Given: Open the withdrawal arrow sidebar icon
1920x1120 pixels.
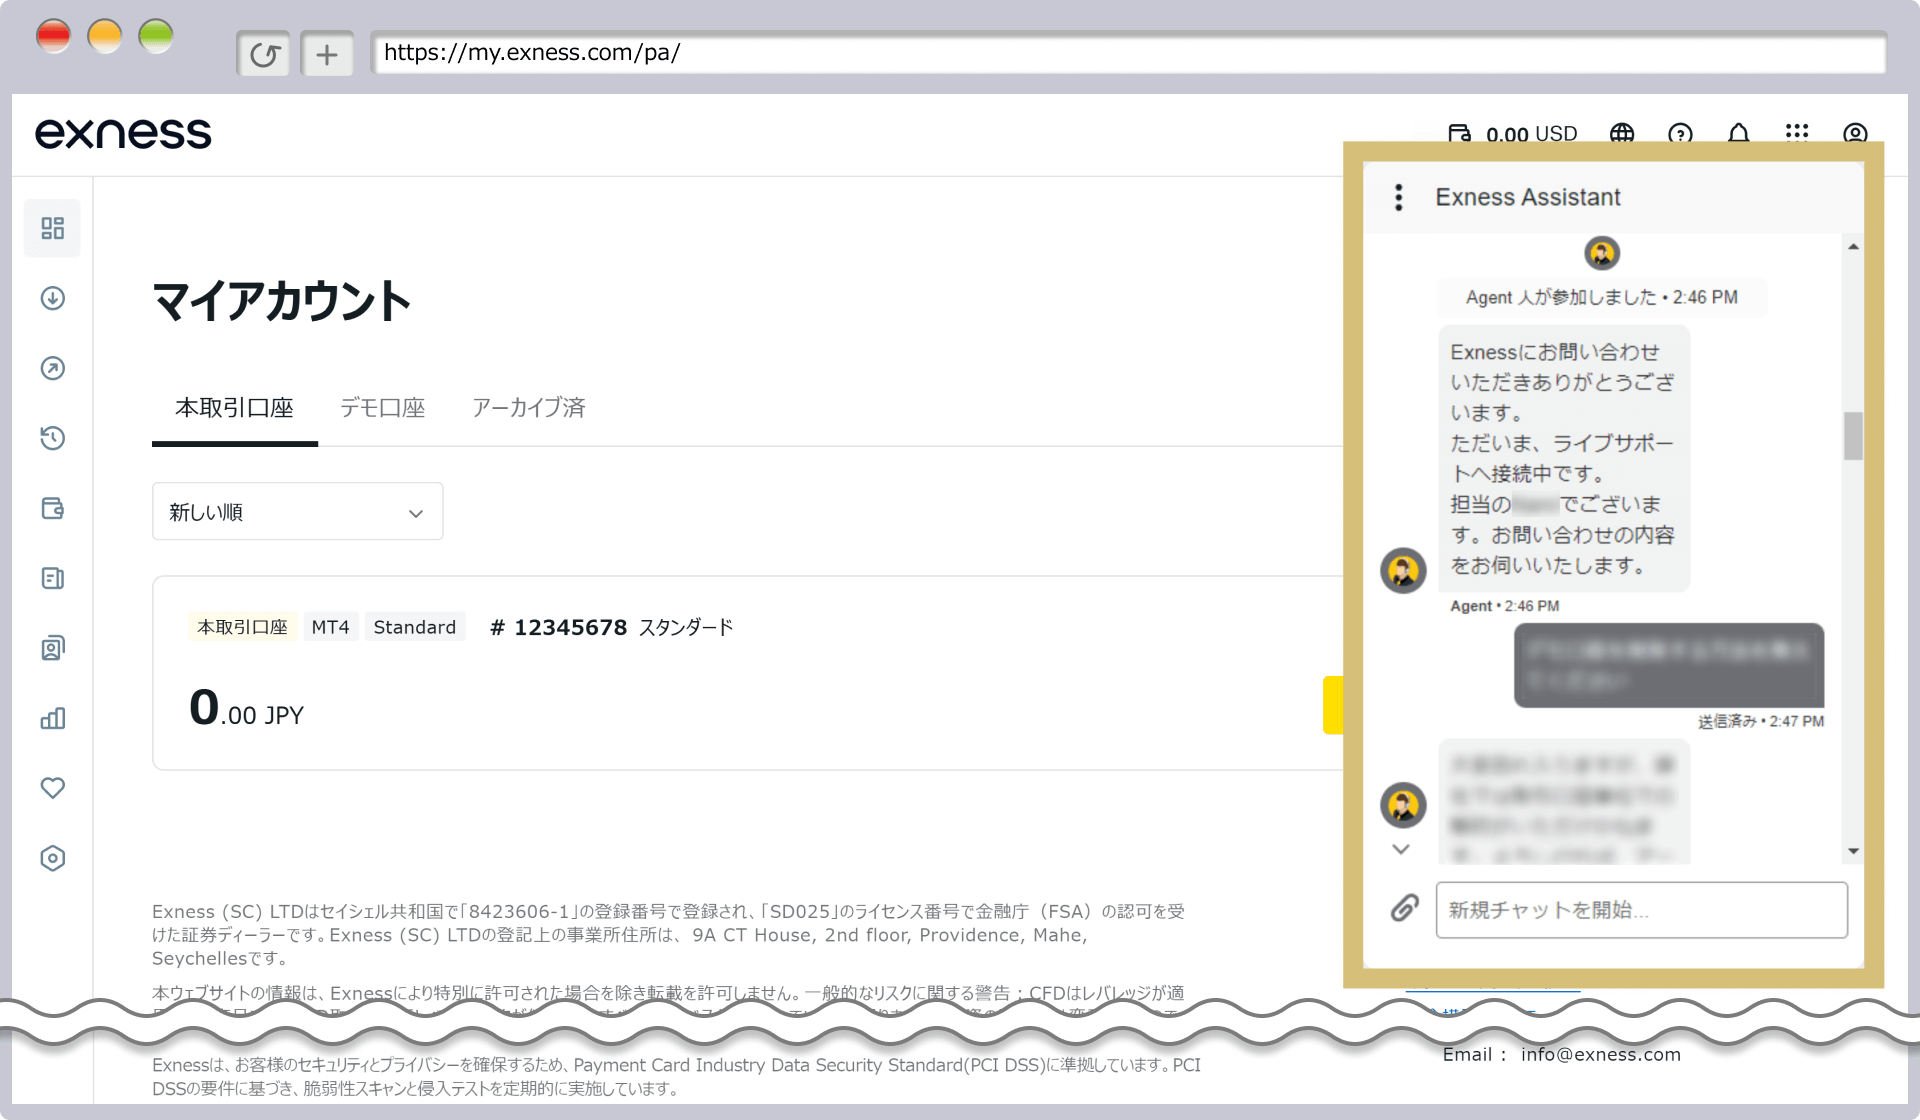Looking at the screenshot, I should (53, 368).
